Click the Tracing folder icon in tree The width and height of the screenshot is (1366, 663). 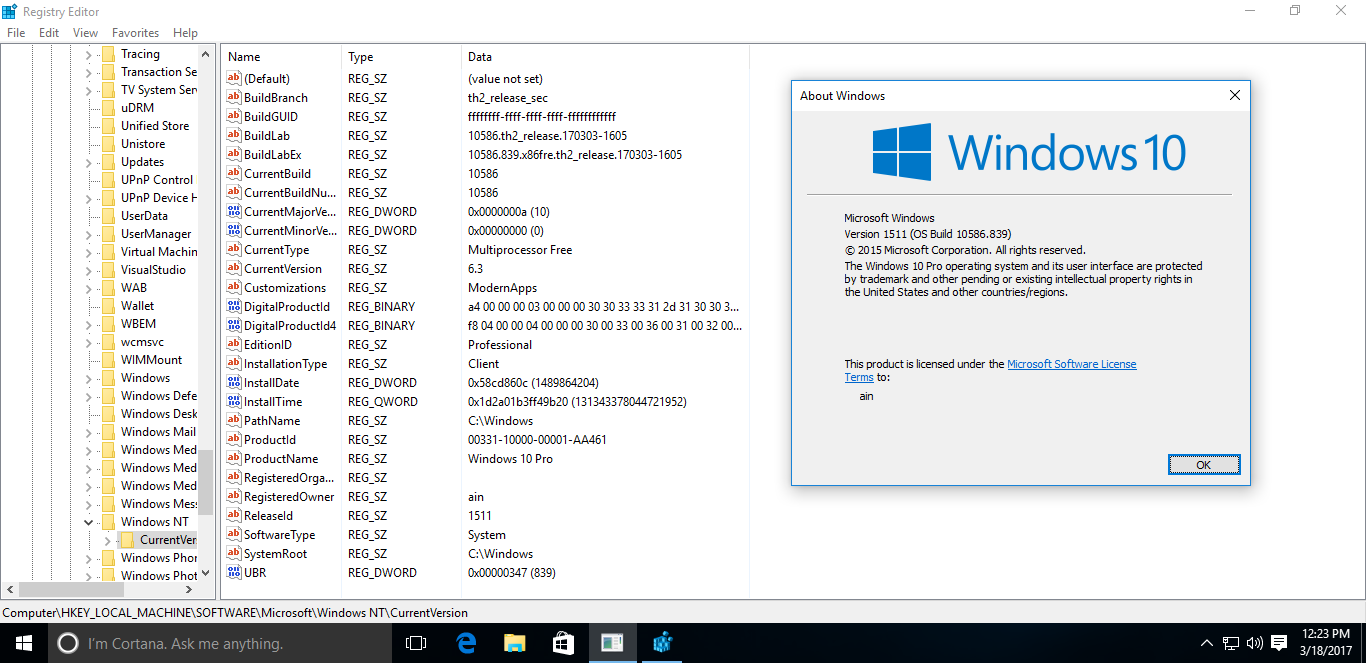coord(108,54)
